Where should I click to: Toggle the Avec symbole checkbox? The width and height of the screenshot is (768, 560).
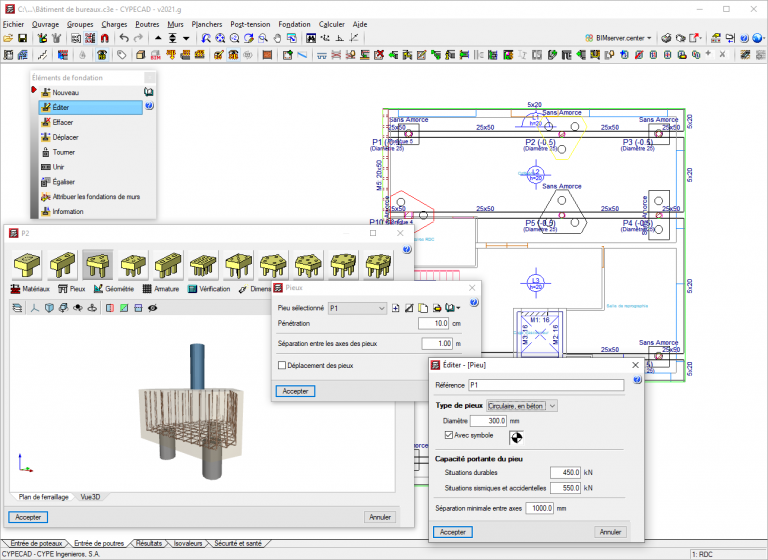(448, 435)
